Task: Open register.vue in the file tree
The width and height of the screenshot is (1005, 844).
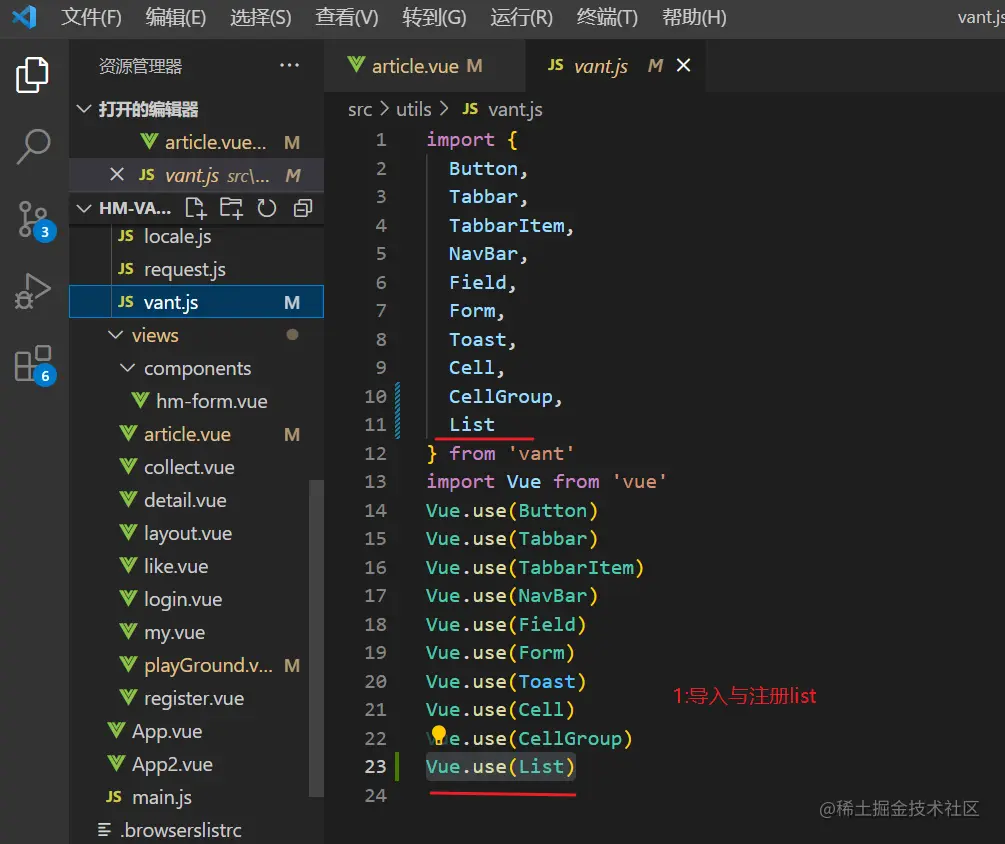Action: click(x=196, y=699)
